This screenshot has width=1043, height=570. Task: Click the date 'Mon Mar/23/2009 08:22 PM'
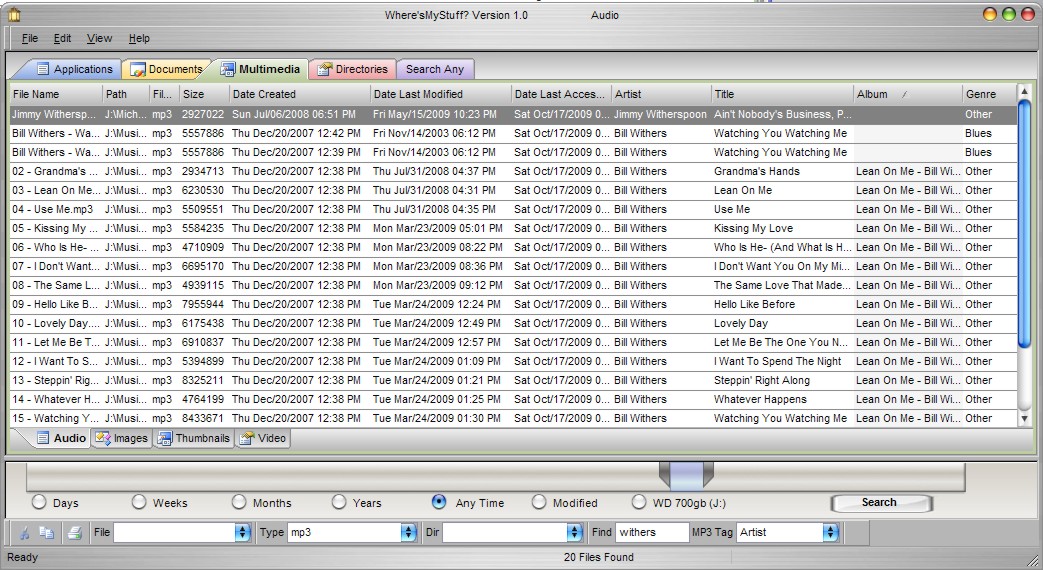(x=438, y=247)
